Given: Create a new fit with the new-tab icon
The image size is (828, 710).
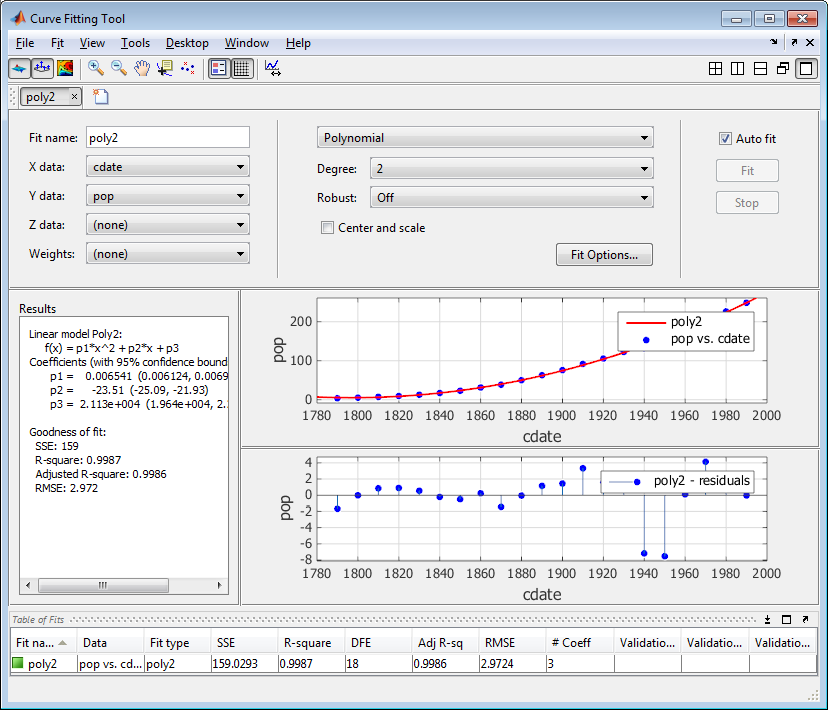Looking at the screenshot, I should [x=101, y=97].
